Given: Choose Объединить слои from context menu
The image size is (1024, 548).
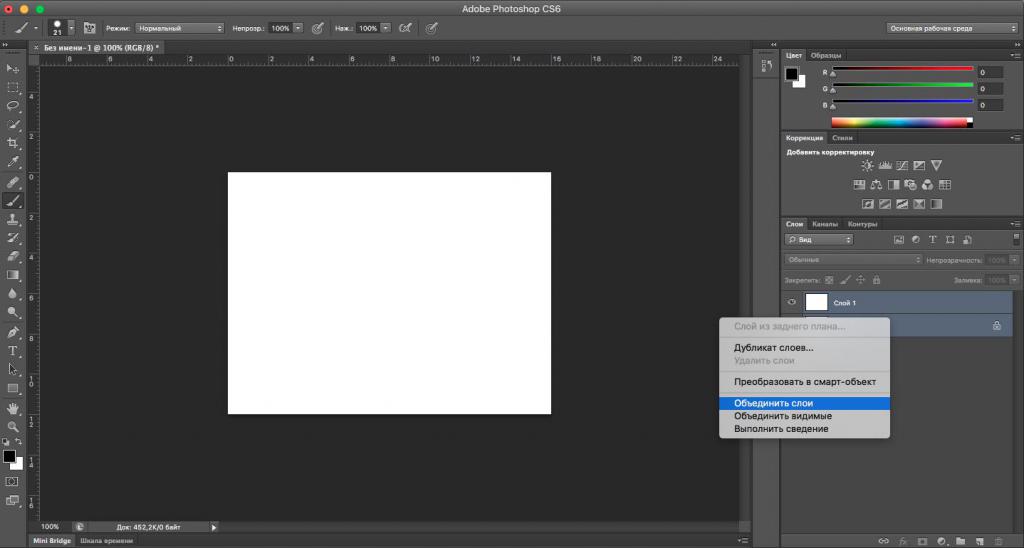Looking at the screenshot, I should coord(773,403).
